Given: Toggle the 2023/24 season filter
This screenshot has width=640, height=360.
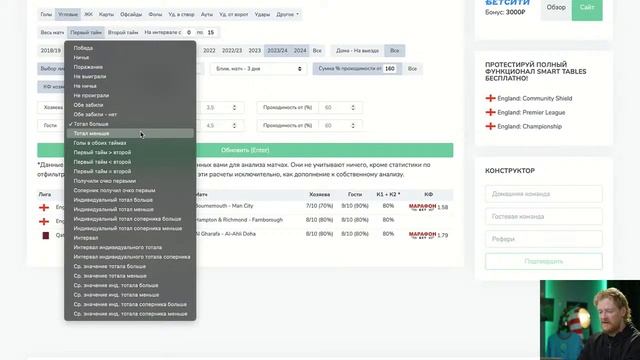Looking at the screenshot, I should click(278, 51).
